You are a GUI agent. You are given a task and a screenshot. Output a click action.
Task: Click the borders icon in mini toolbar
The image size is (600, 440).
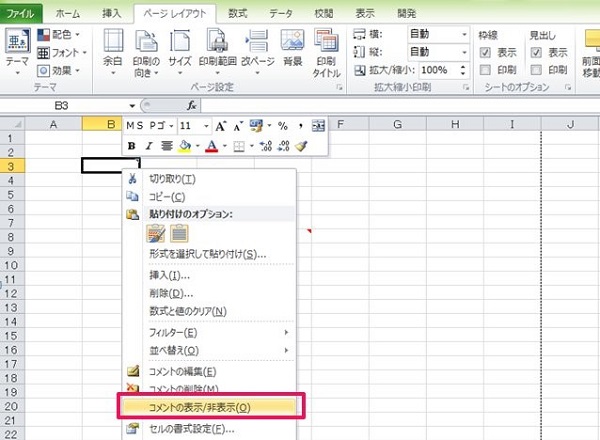[239, 146]
